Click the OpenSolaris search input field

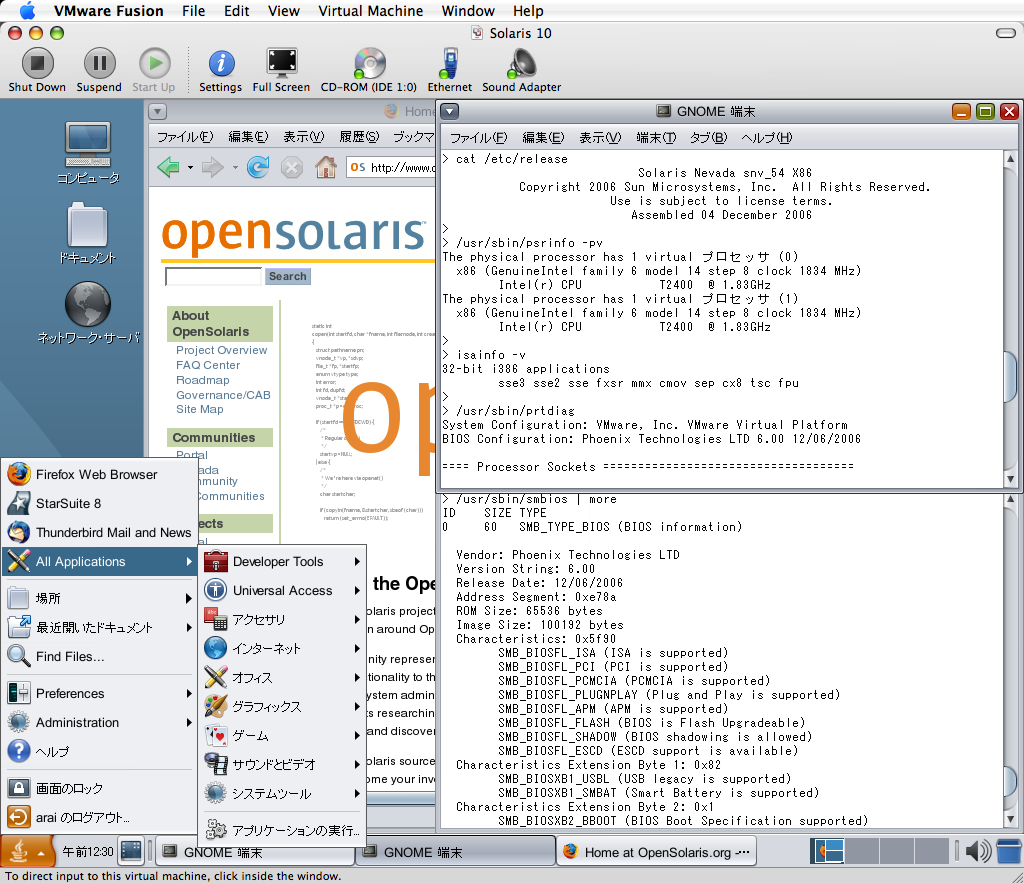coord(213,276)
